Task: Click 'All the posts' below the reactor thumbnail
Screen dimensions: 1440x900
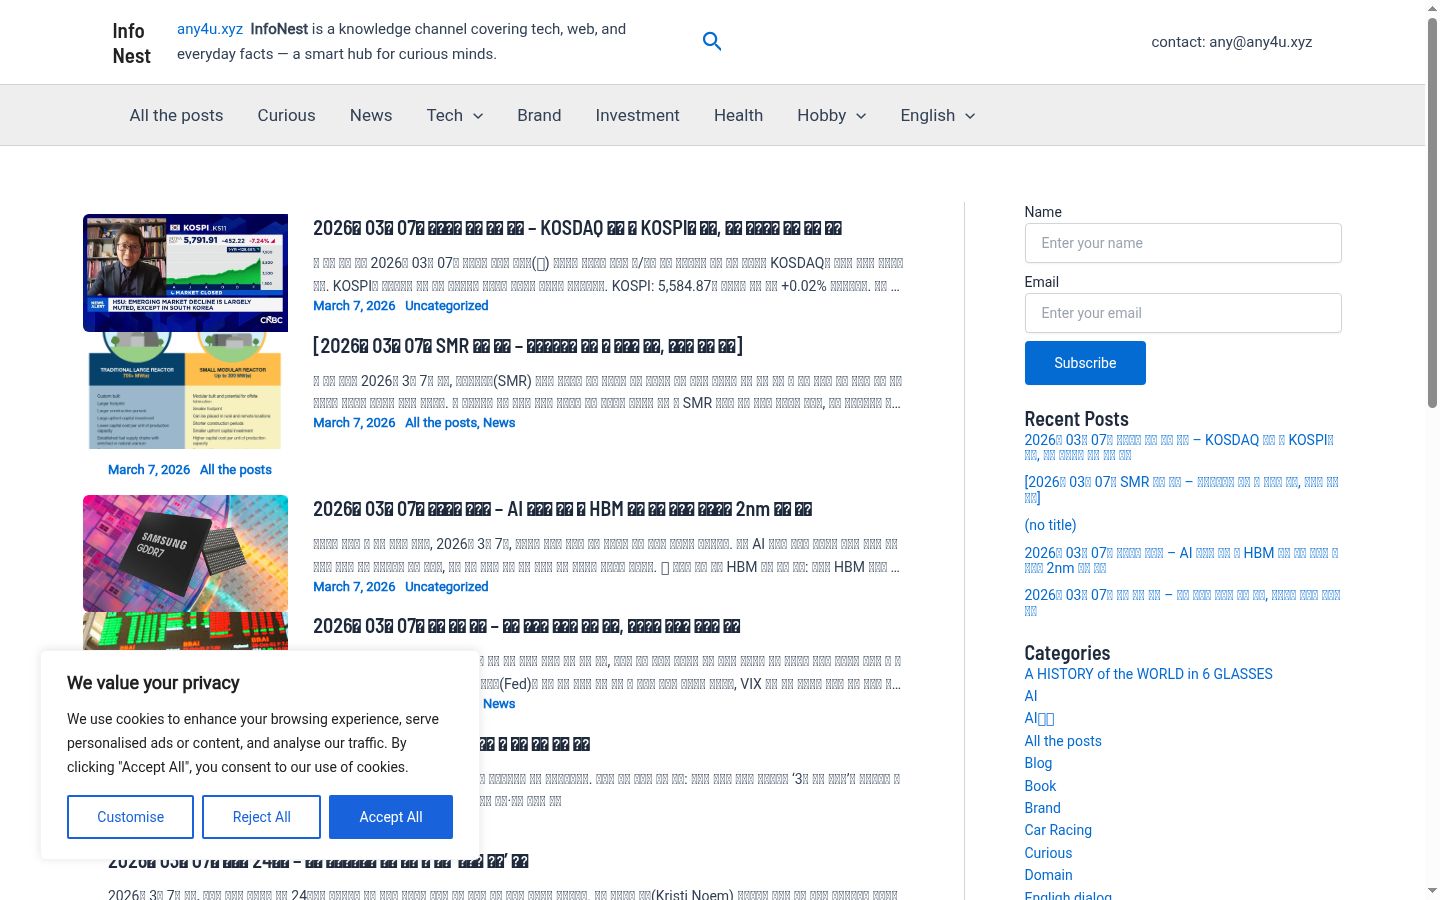Action: pos(236,470)
